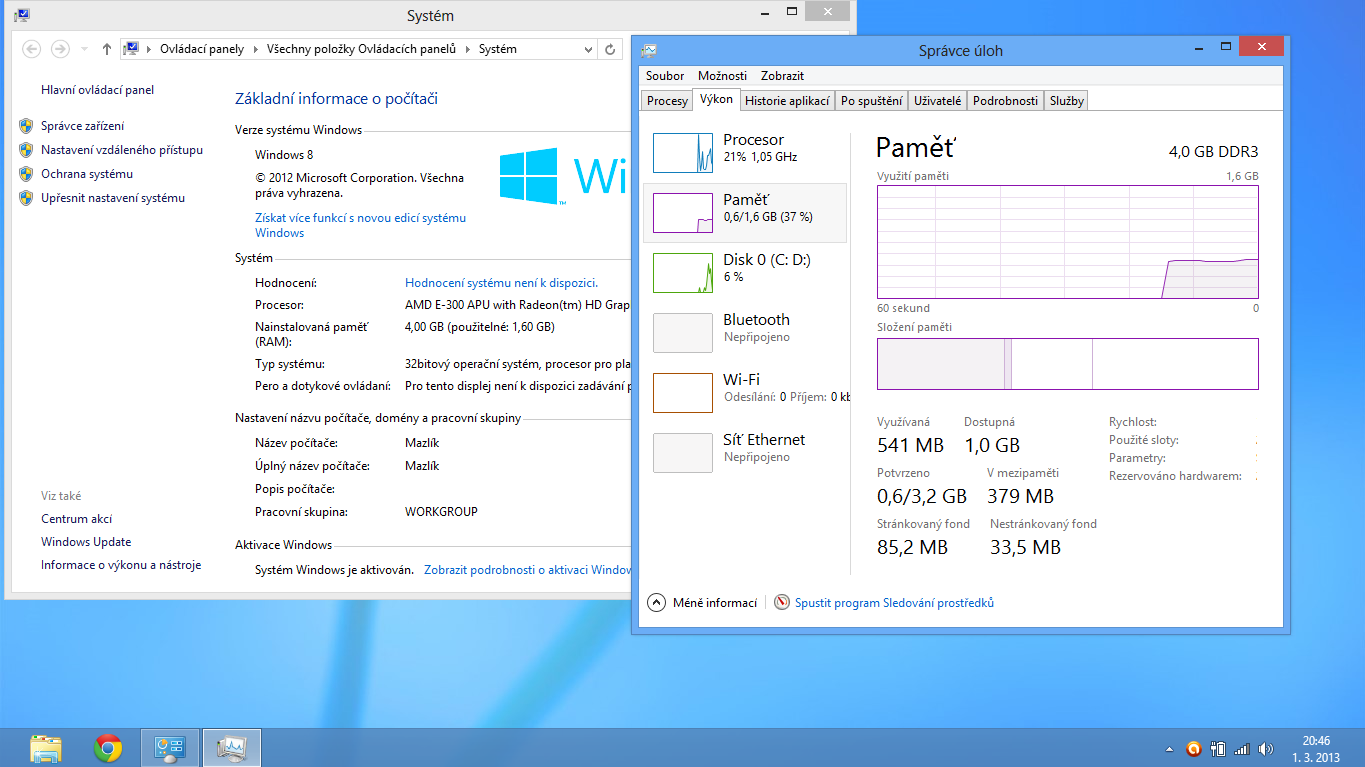Click the Využití paměti usage graph

coord(1067,241)
